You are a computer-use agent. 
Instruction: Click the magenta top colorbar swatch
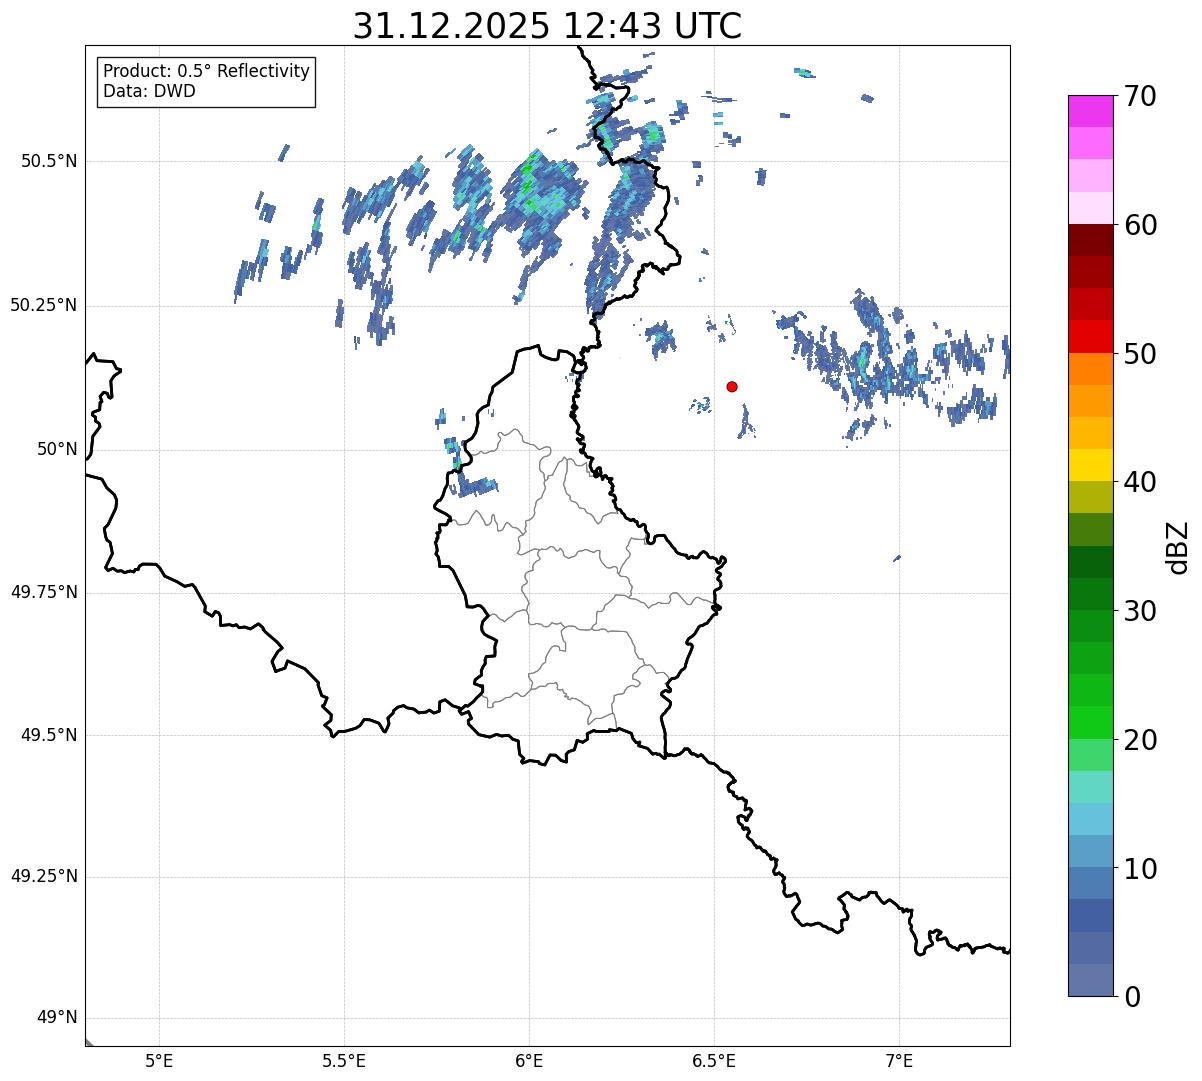click(1090, 111)
